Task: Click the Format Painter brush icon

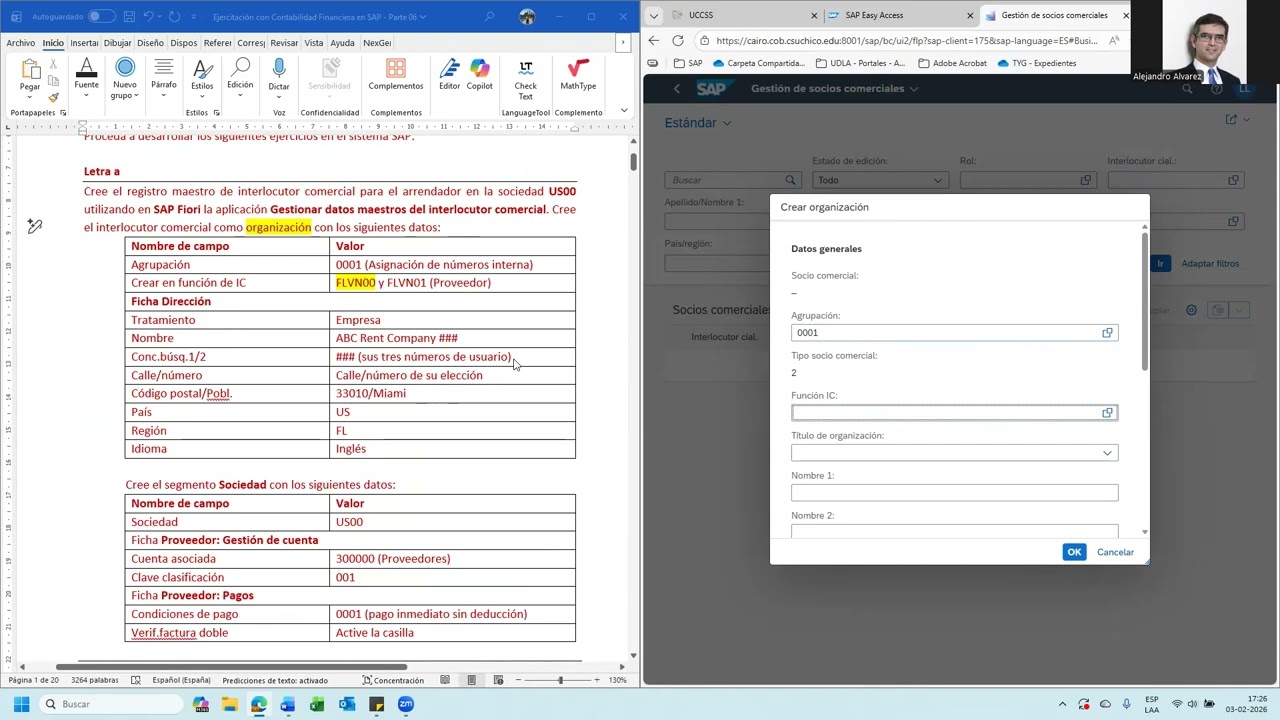Action: [53, 97]
